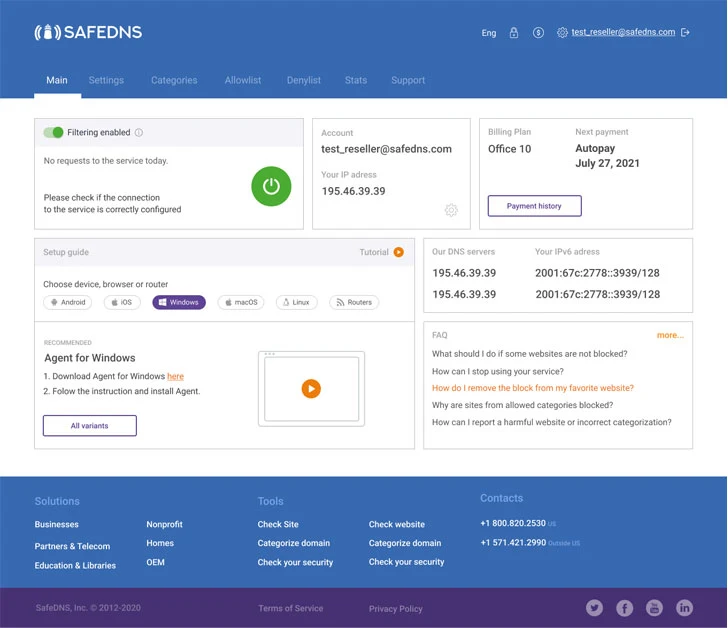Open FAQ about allowed categories blocked

[x=522, y=405]
